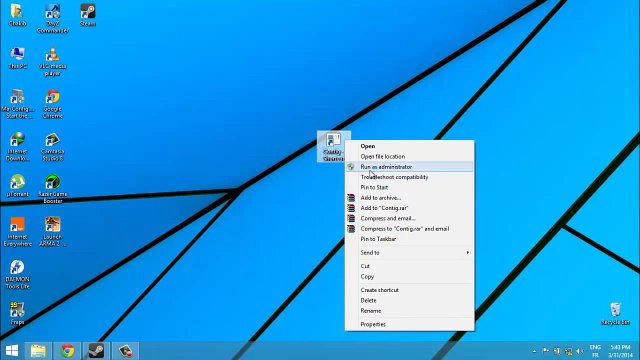Select the Razer Game Booster desktop icon

point(53,189)
